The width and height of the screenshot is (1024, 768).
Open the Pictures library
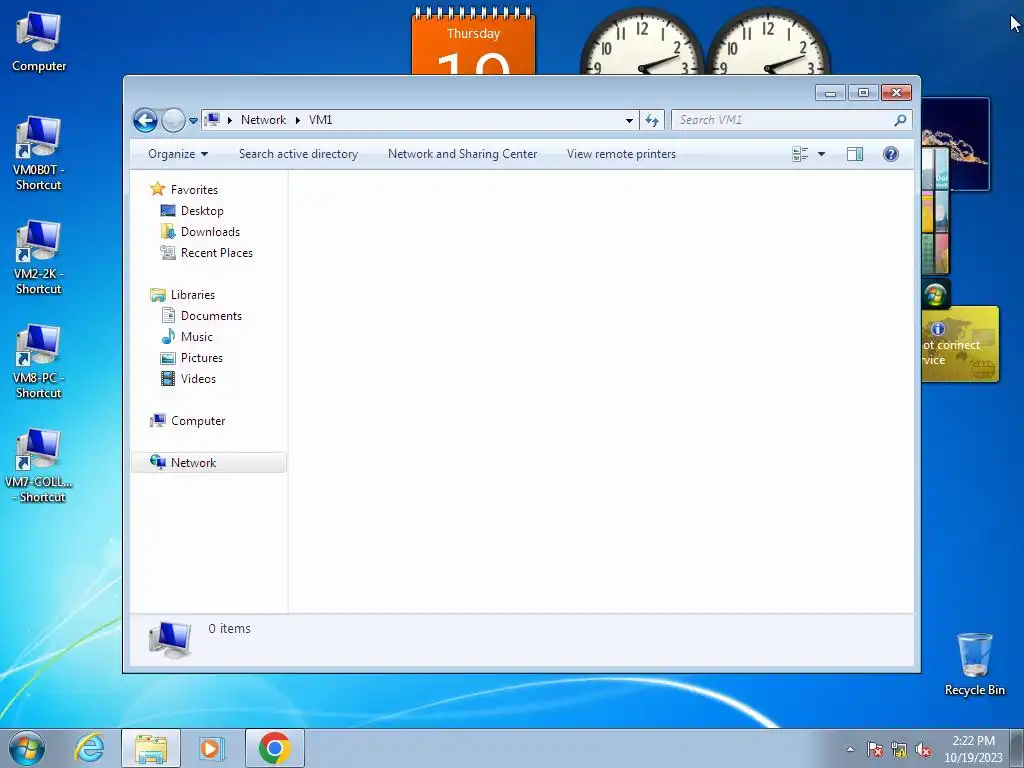(x=201, y=358)
